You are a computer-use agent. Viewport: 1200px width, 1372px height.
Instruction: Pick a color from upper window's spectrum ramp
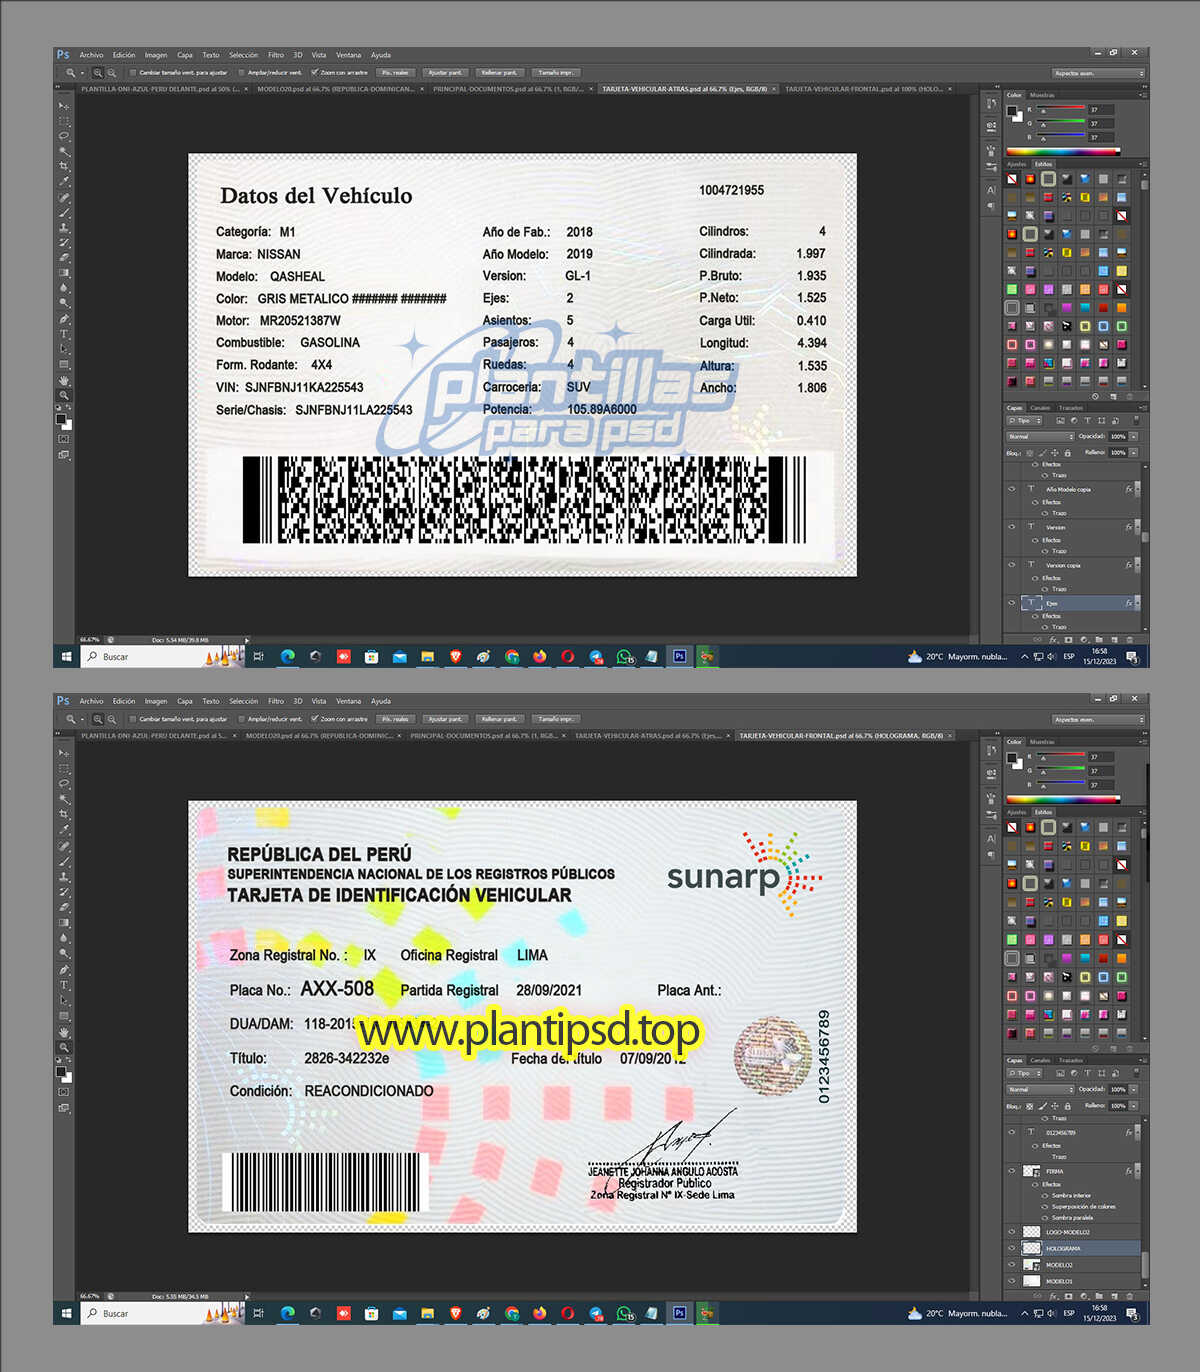click(1063, 152)
